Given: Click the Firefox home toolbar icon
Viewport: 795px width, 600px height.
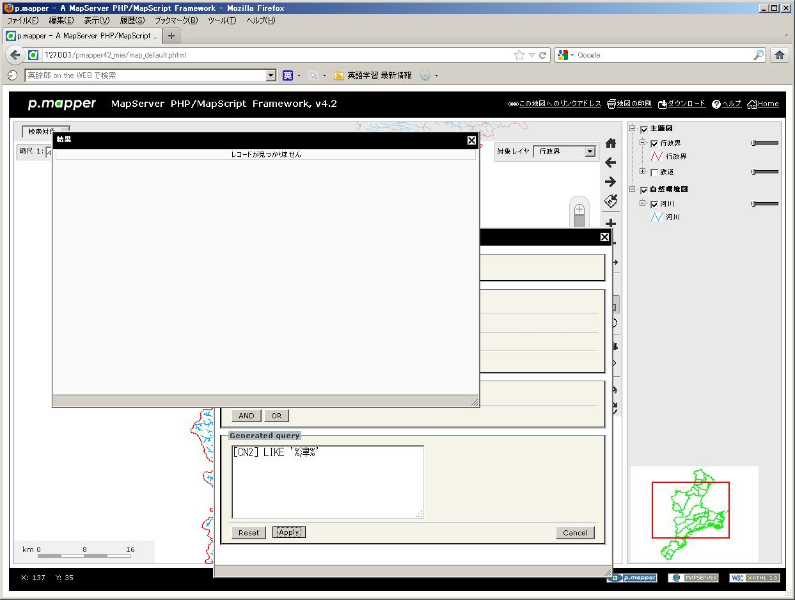Looking at the screenshot, I should click(779, 55).
